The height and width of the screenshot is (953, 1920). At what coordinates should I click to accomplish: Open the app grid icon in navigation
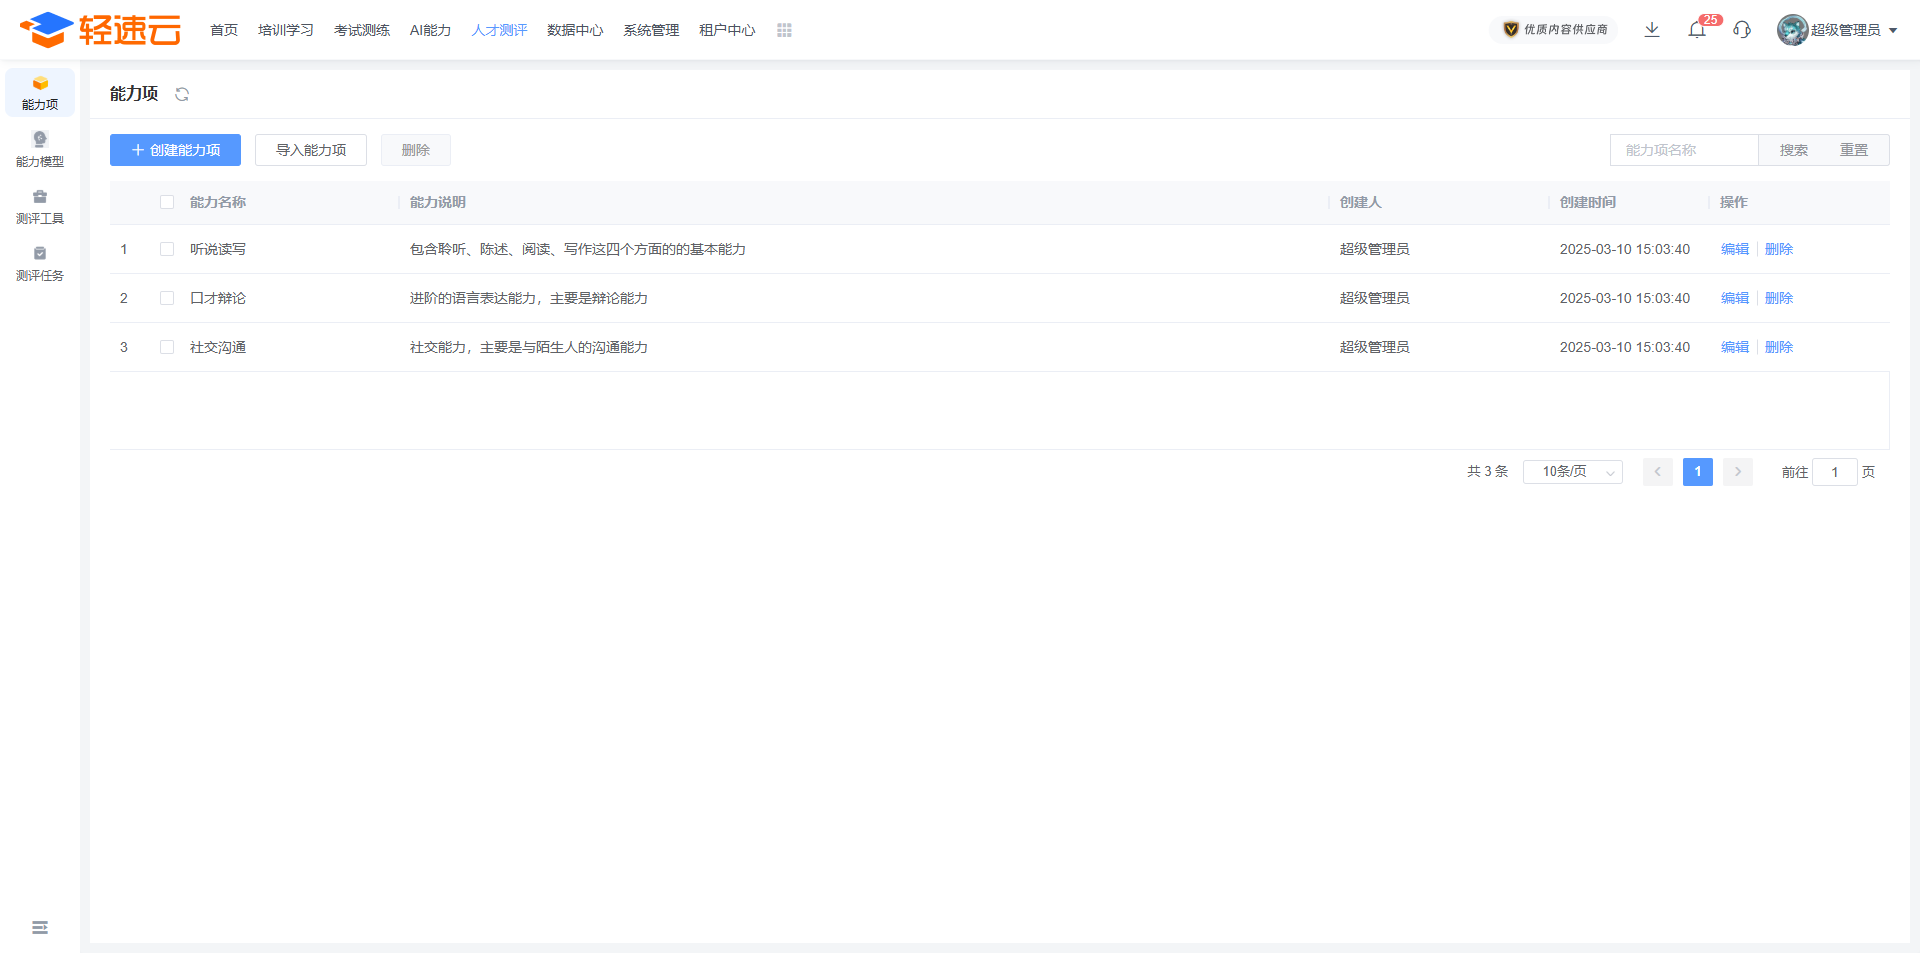(784, 31)
